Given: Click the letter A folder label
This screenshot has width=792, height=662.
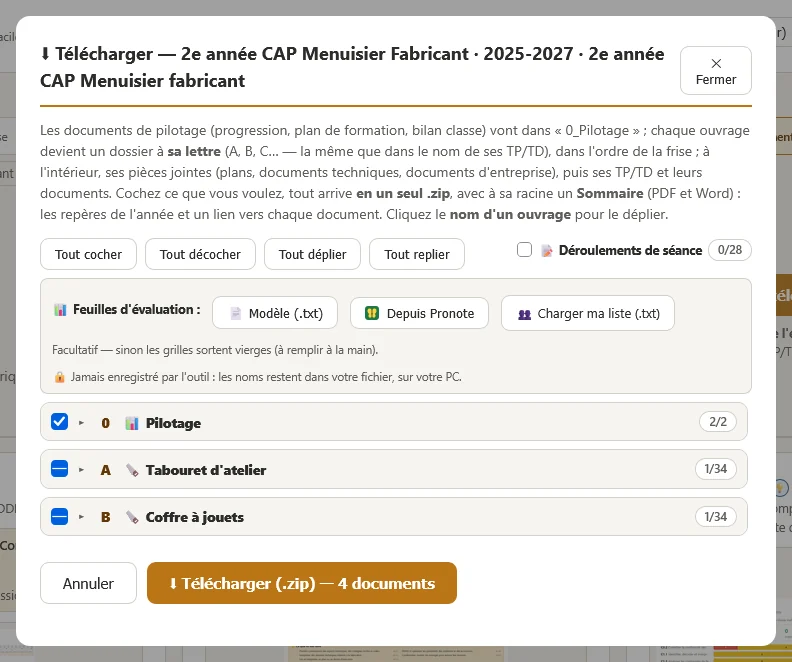Looking at the screenshot, I should [106, 470].
